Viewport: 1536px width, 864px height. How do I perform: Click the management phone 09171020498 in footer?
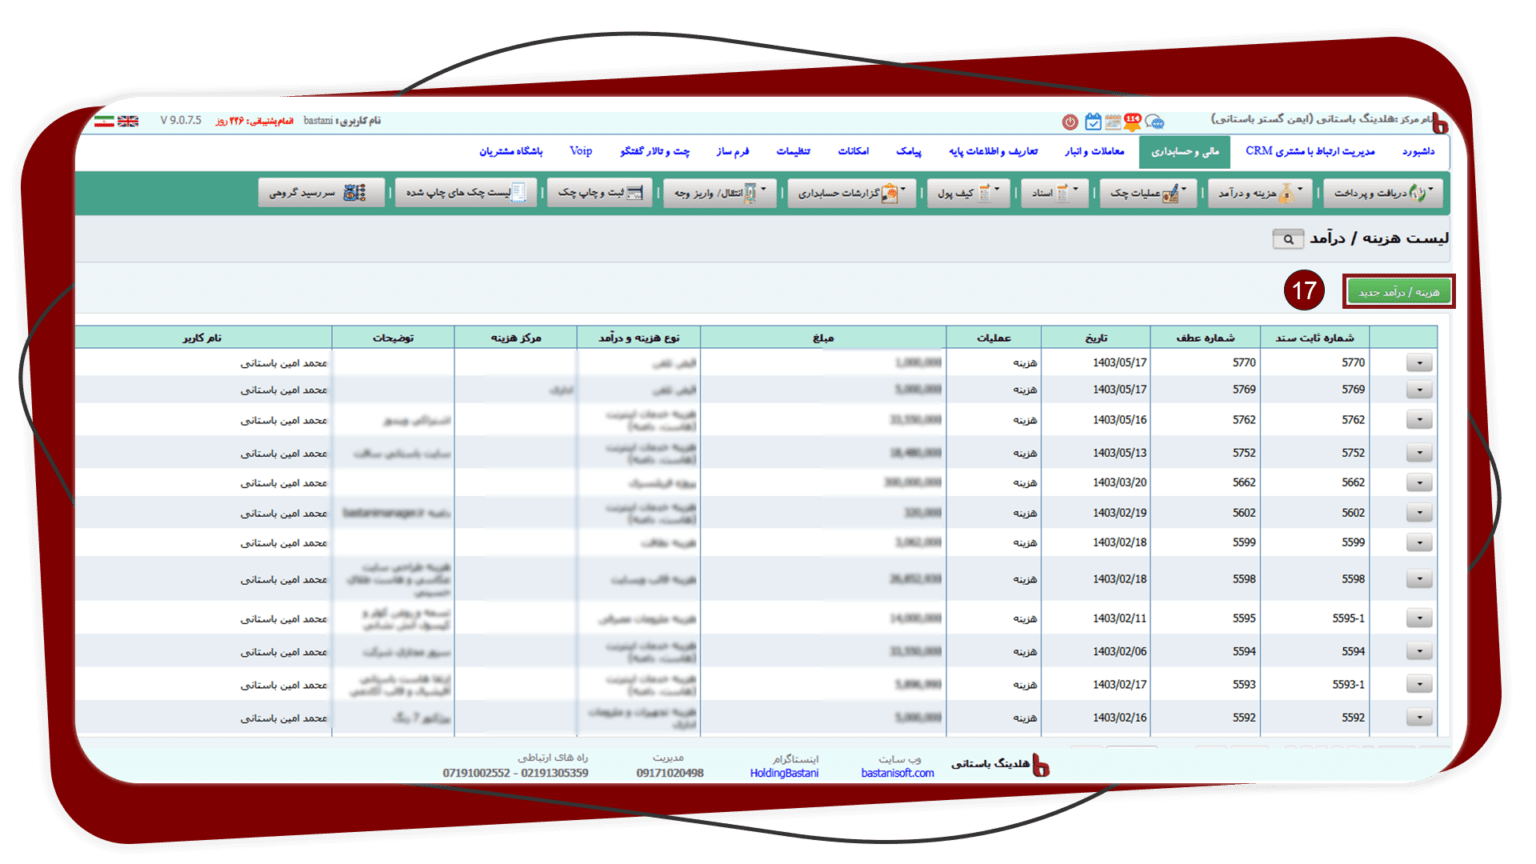670,773
